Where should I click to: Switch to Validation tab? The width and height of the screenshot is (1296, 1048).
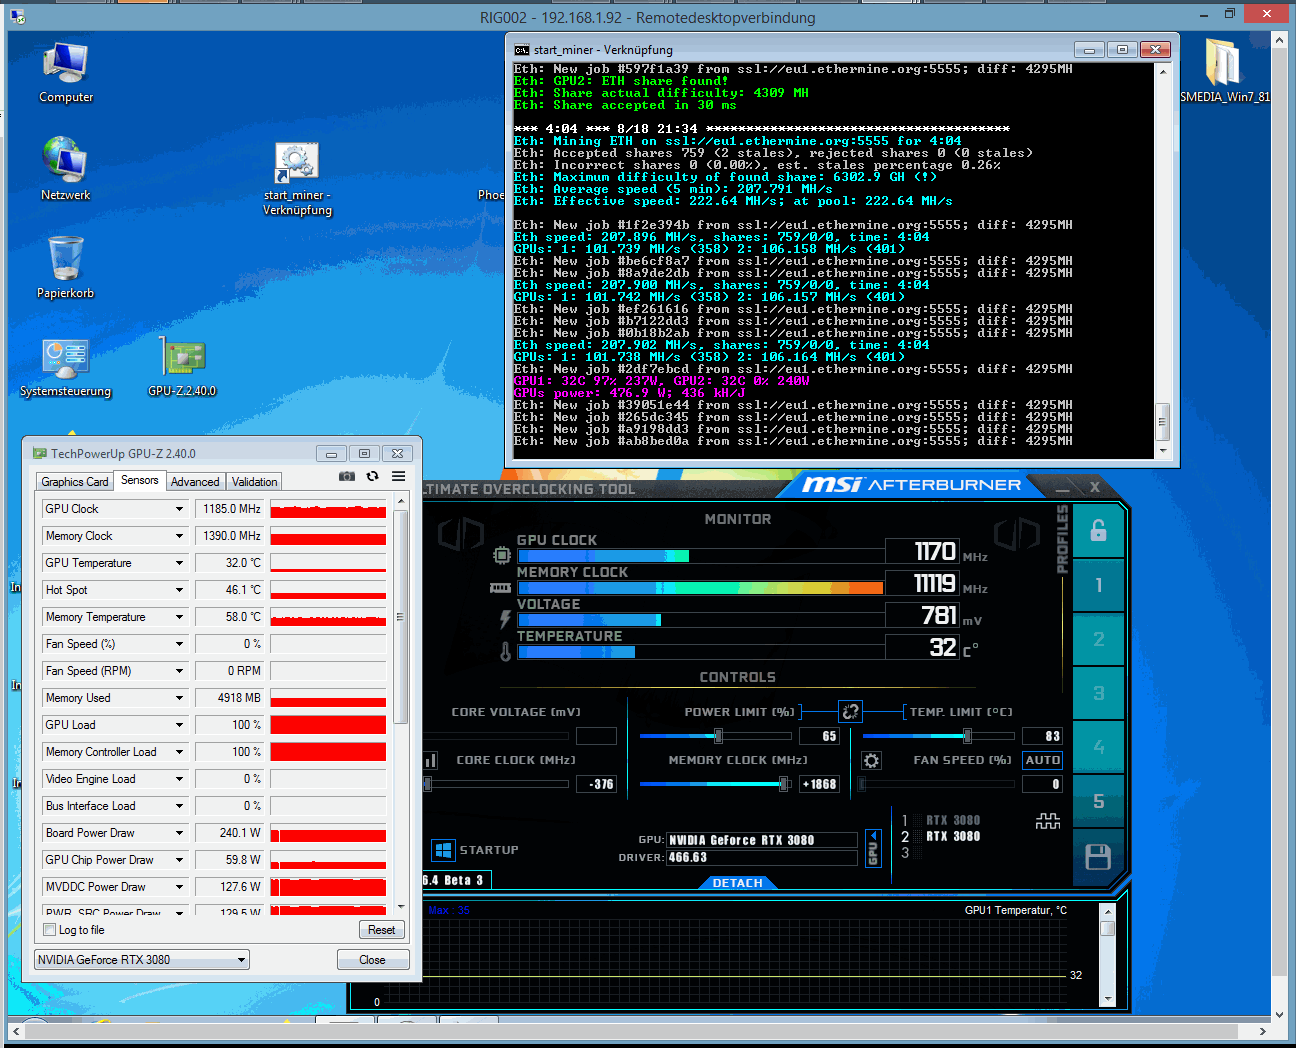pyautogui.click(x=255, y=482)
